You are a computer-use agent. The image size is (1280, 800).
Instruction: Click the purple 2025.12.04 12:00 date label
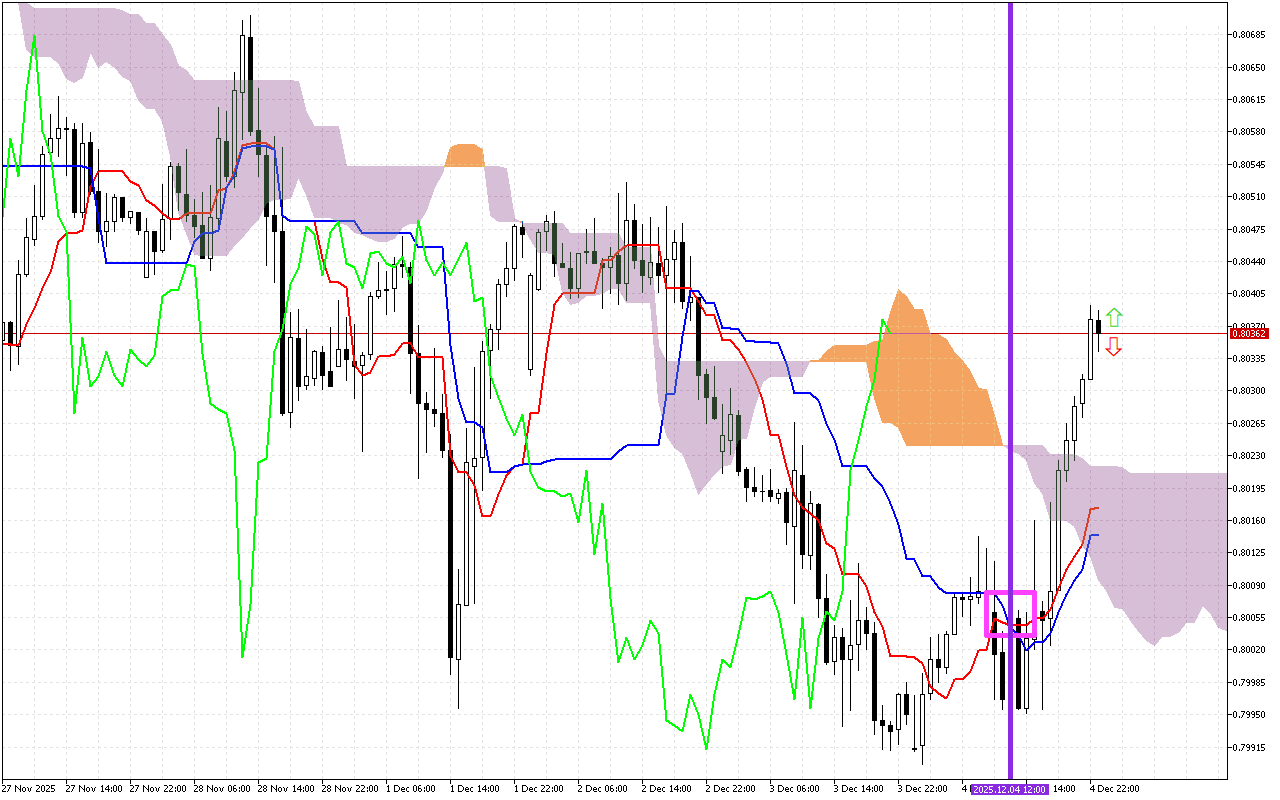pyautogui.click(x=1009, y=789)
